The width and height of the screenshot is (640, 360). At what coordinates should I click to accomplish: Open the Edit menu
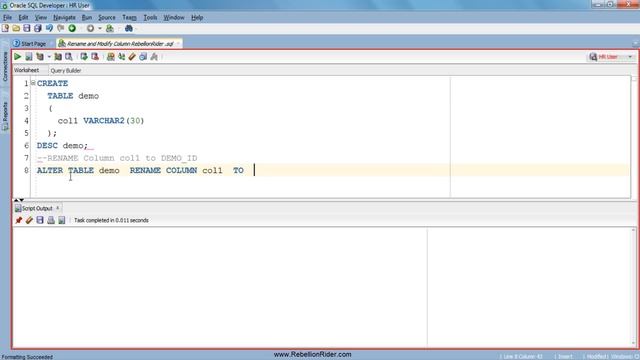23,18
